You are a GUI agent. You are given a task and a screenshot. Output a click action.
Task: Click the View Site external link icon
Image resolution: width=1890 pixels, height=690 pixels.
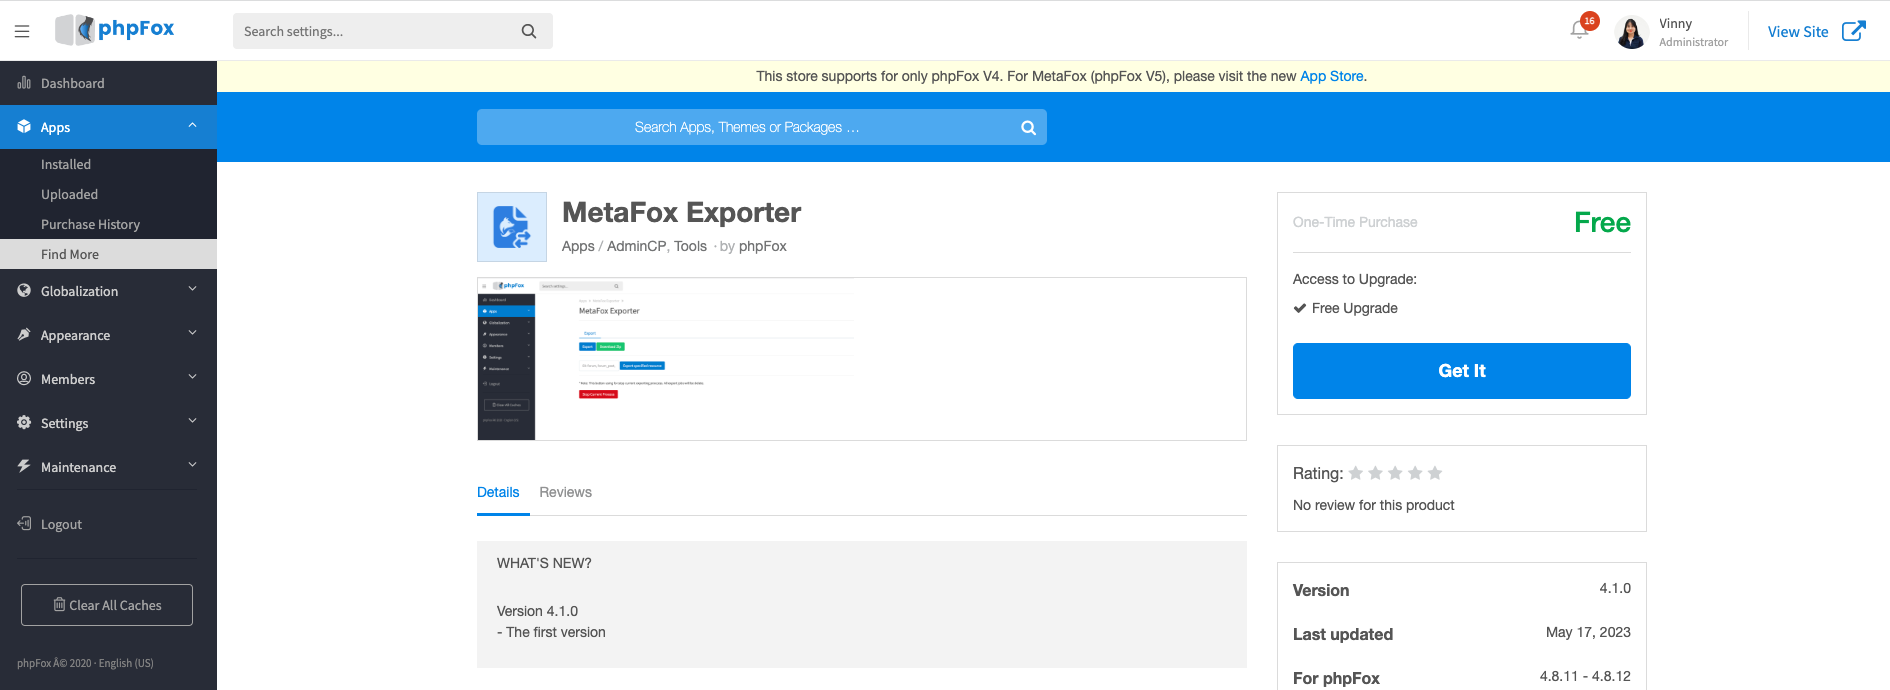[1854, 31]
